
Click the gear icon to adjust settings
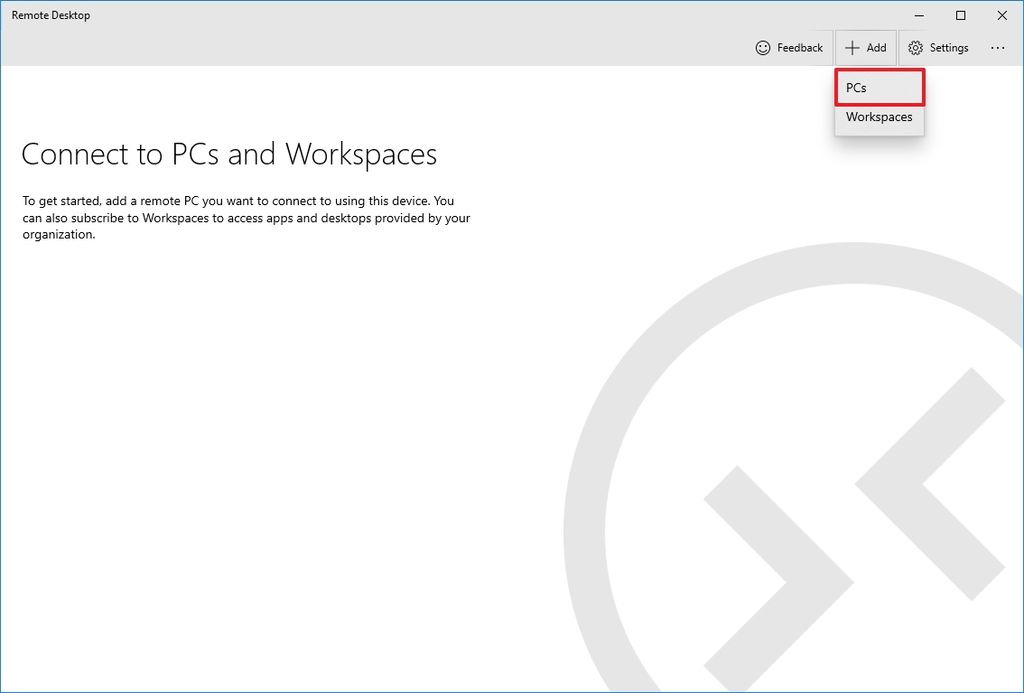click(914, 47)
